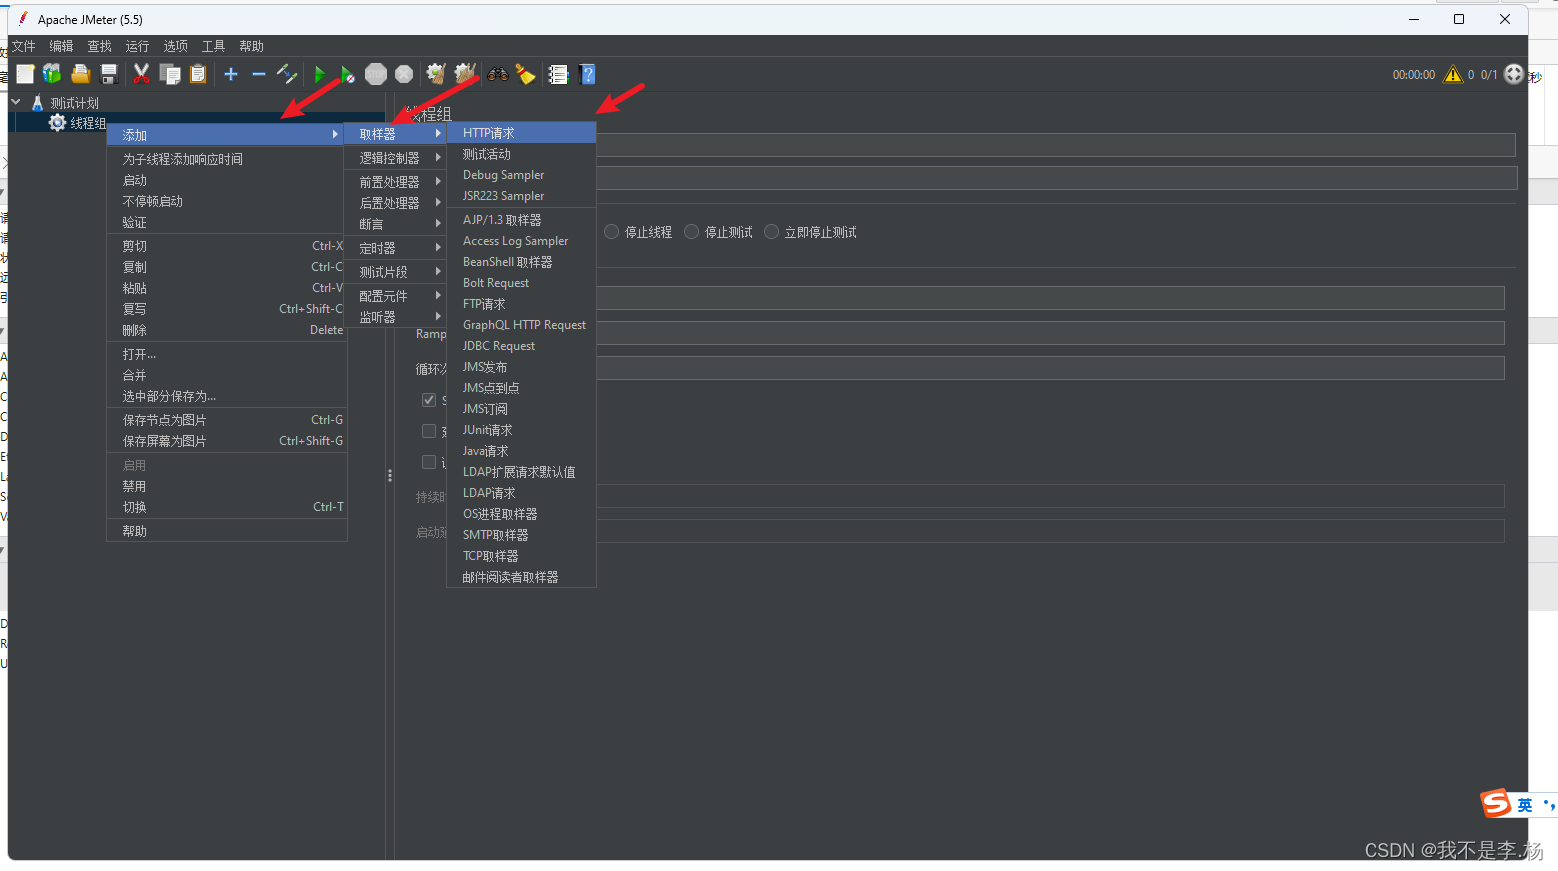Expand the 前置处理器 submenu
This screenshot has height=871, width=1558.
pos(395,182)
